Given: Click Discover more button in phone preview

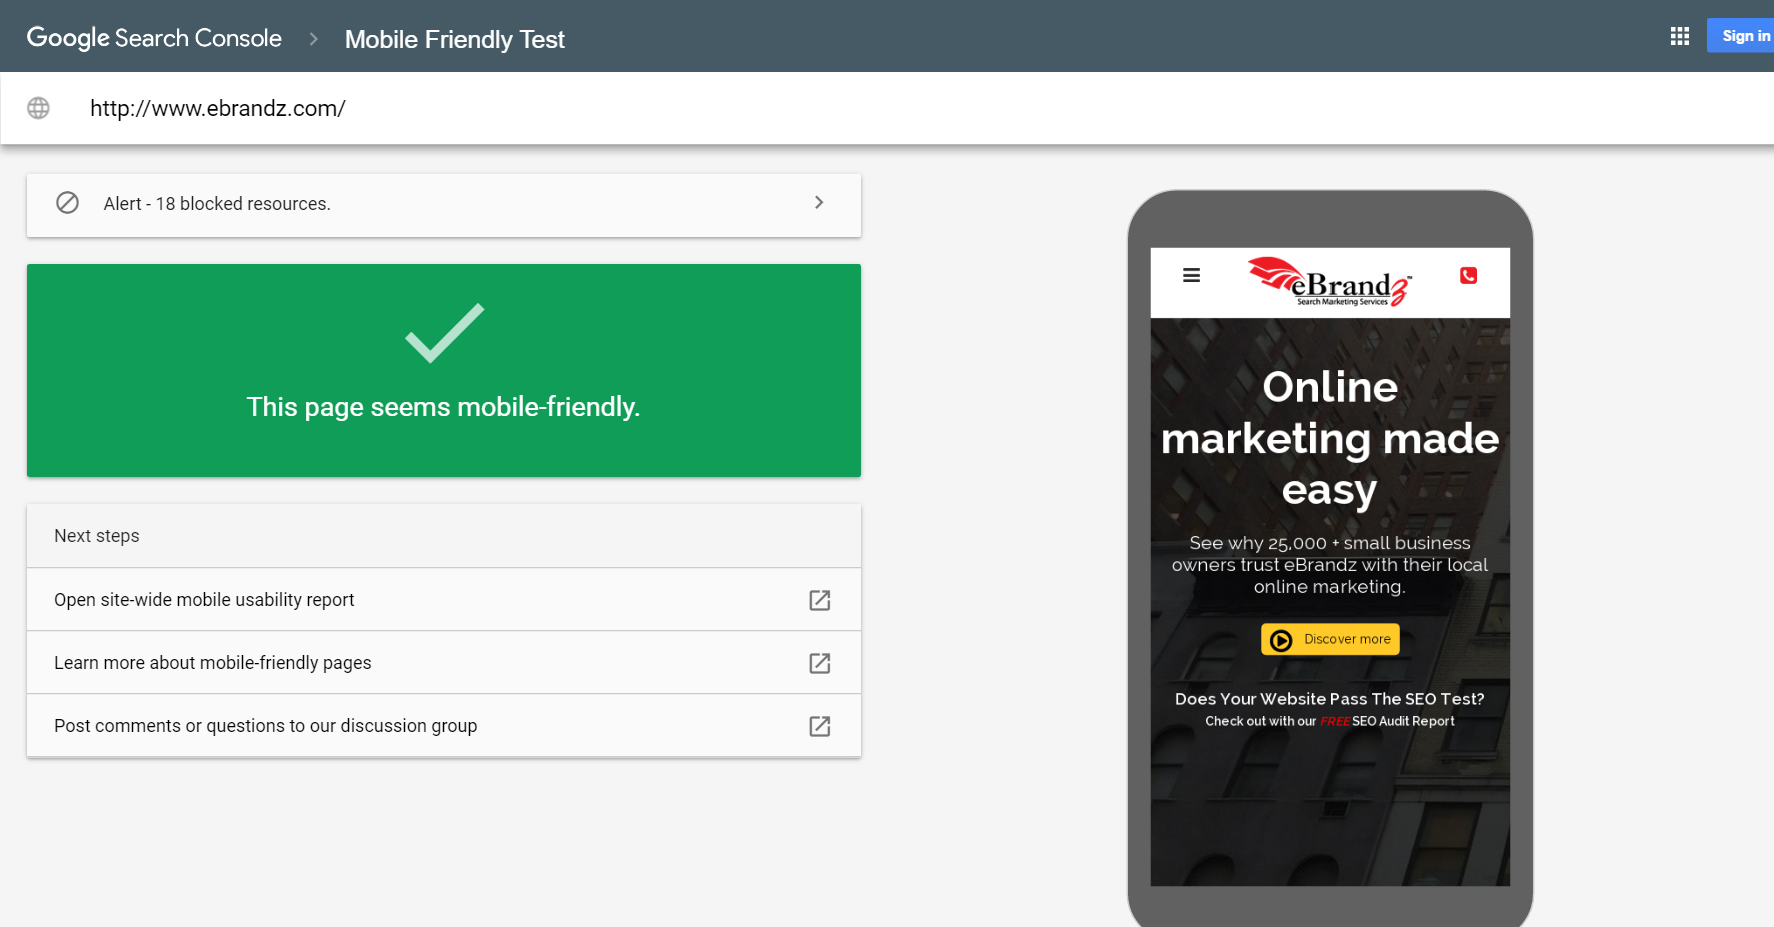Looking at the screenshot, I should (1330, 639).
